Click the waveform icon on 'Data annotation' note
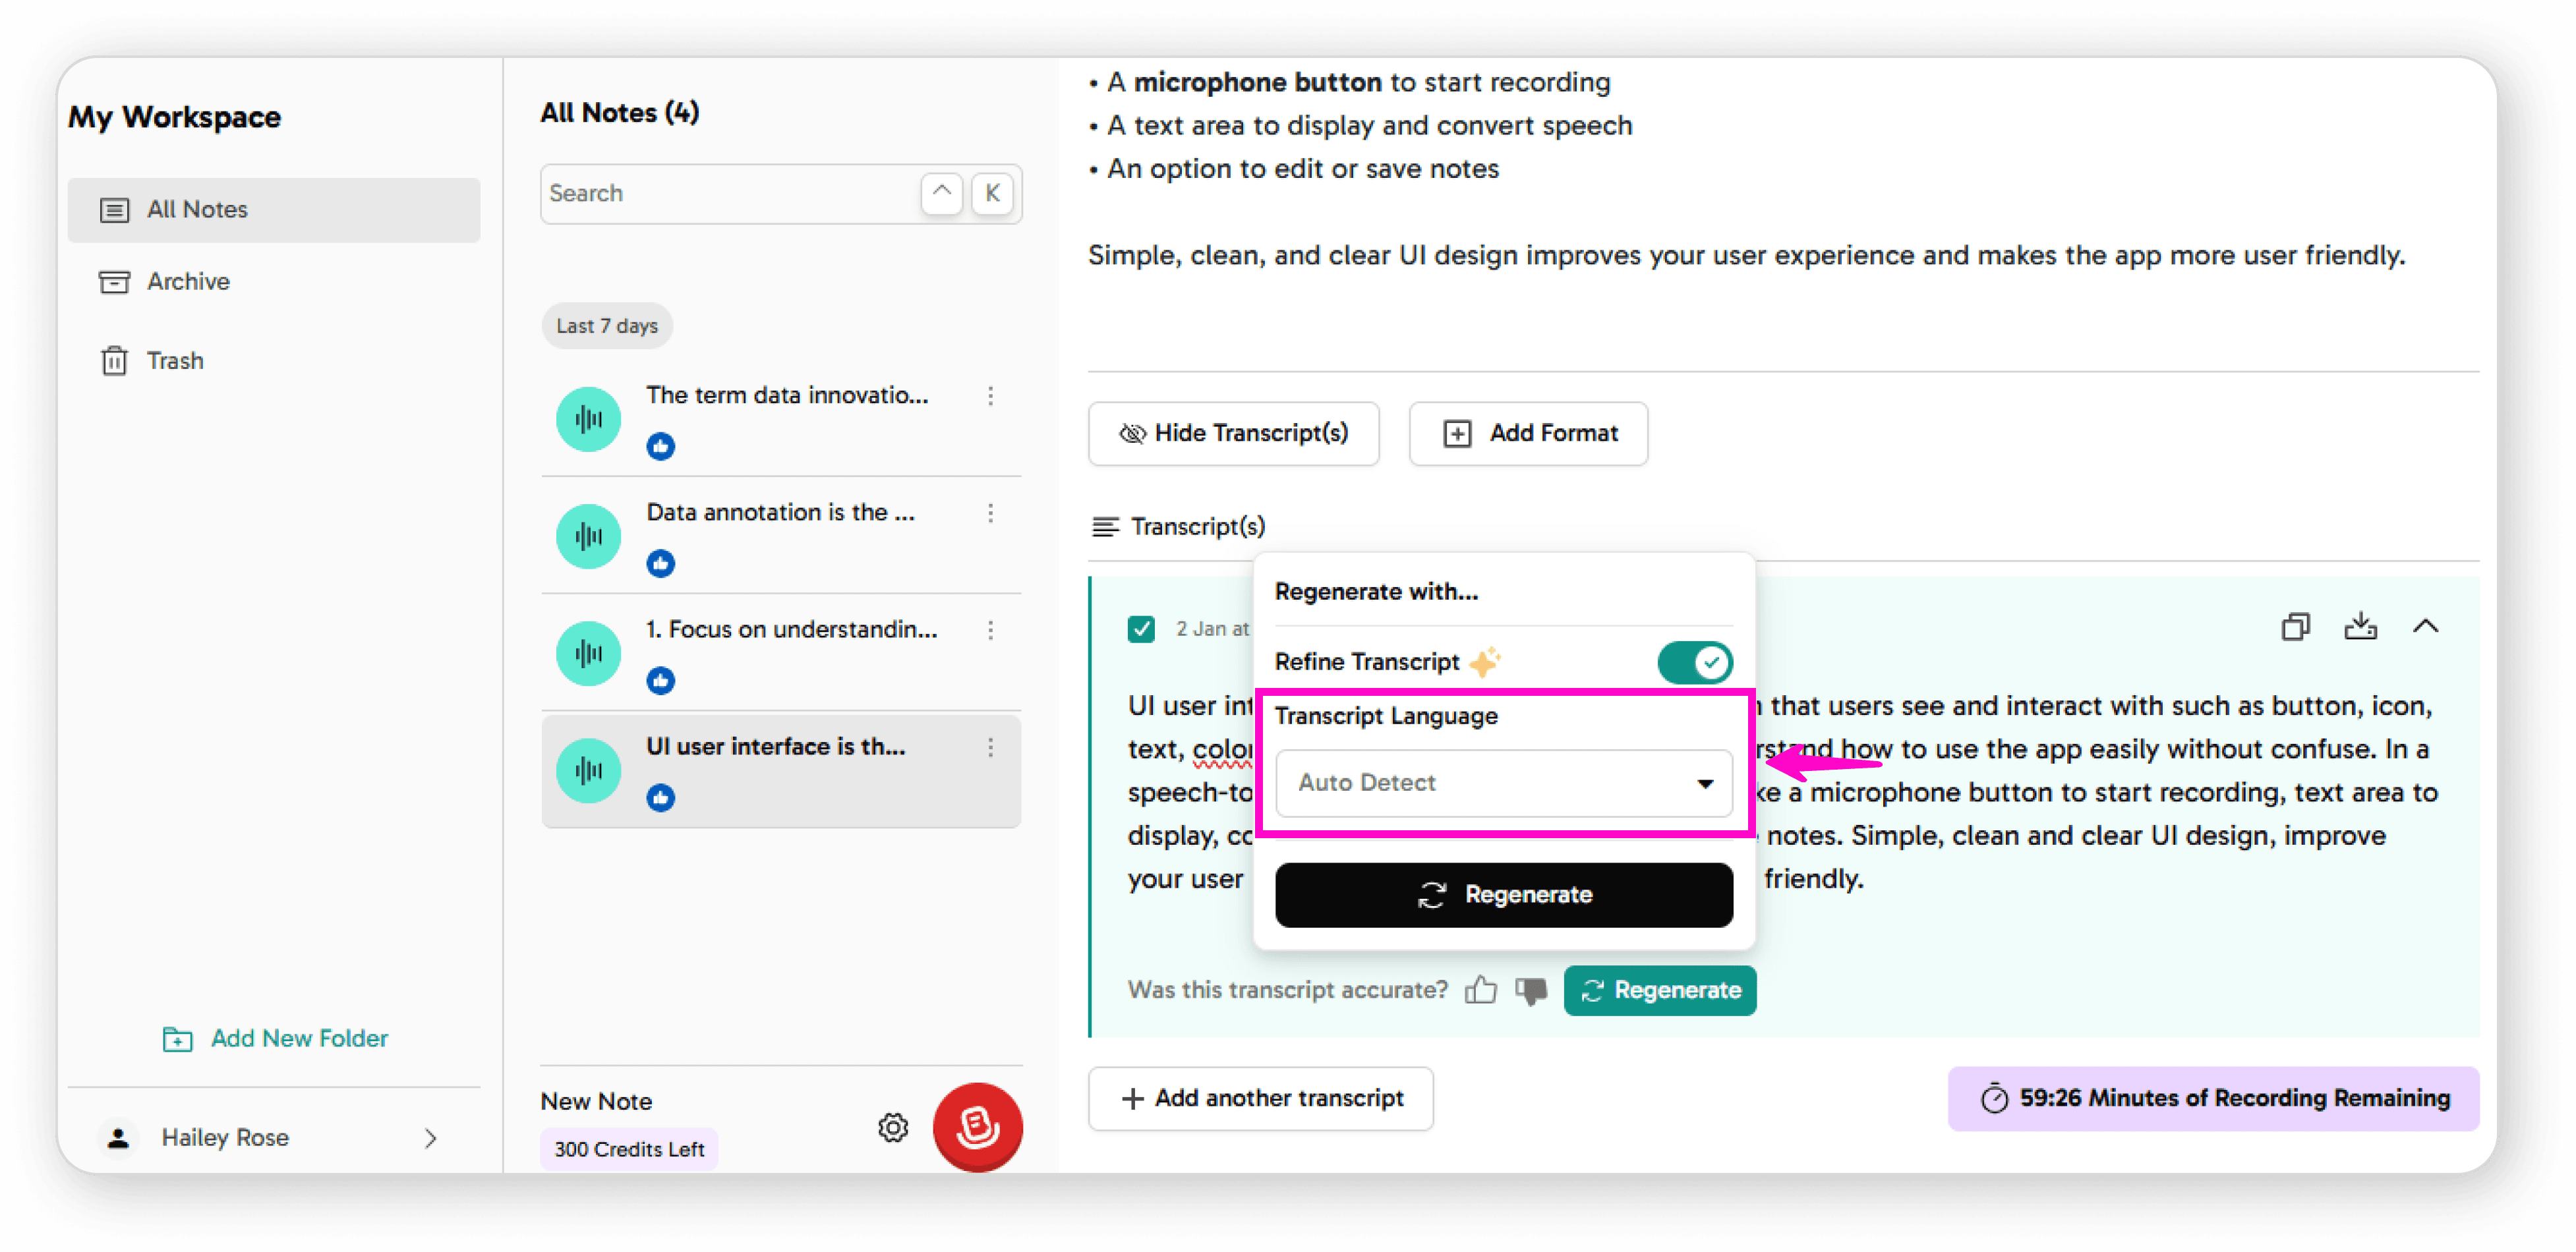This screenshot has width=2576, height=1252. (x=588, y=536)
